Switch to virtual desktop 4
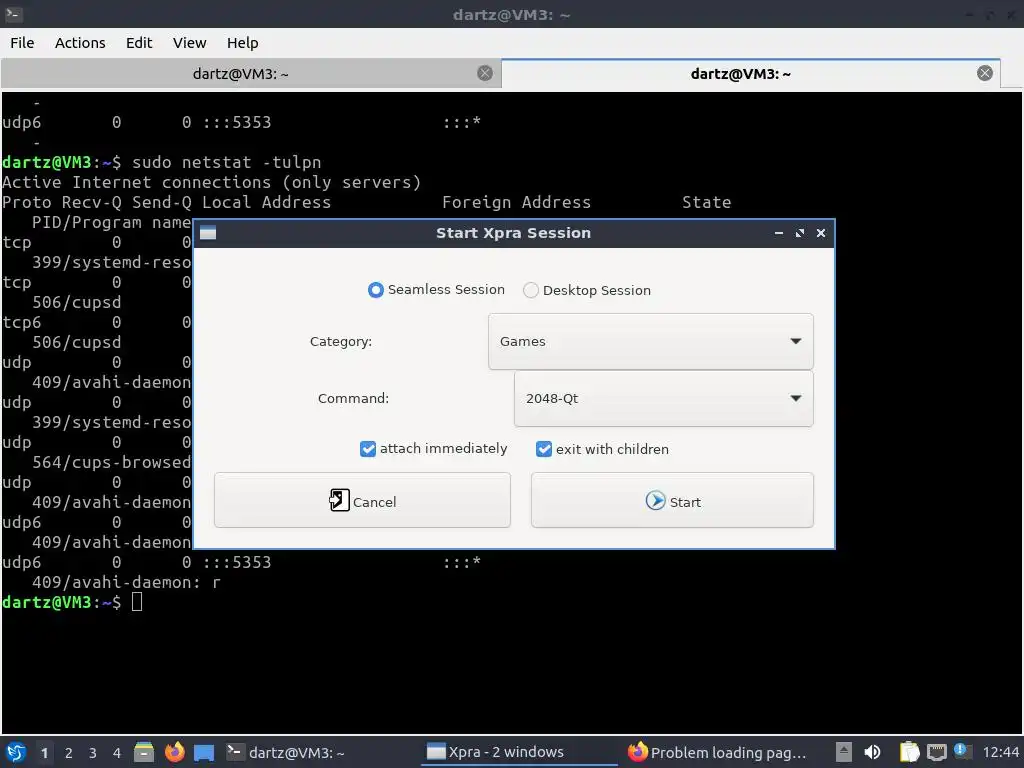 click(x=116, y=753)
